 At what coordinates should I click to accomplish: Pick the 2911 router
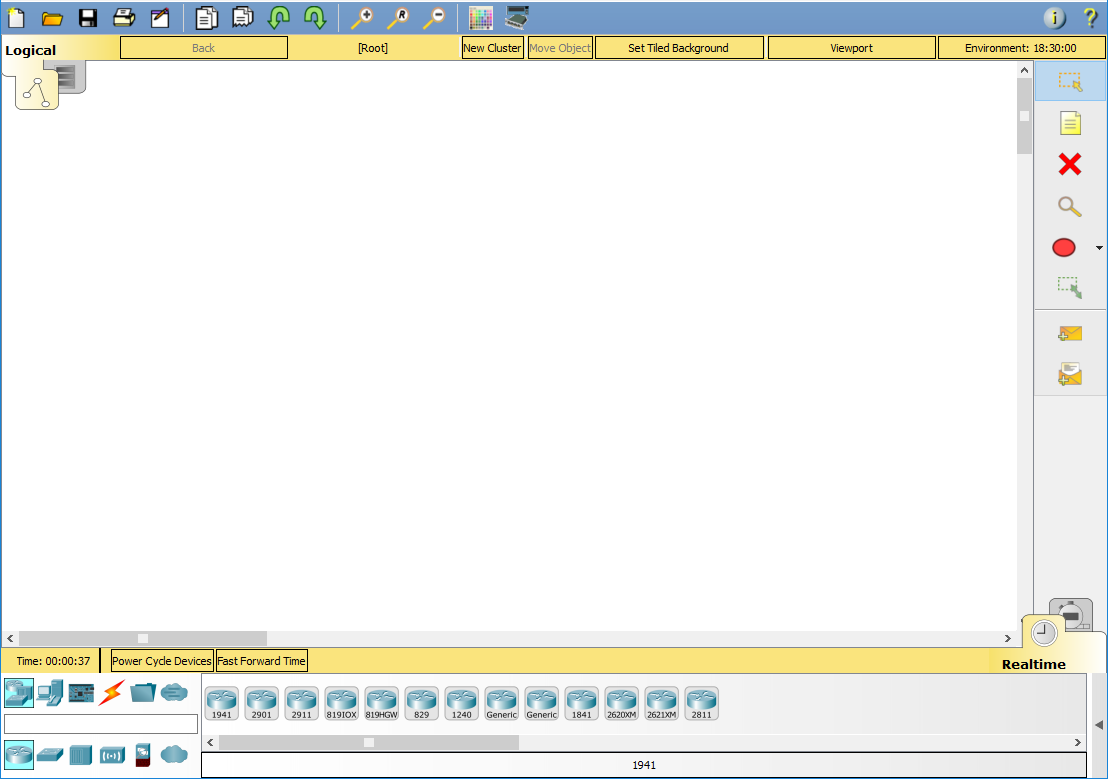click(302, 703)
